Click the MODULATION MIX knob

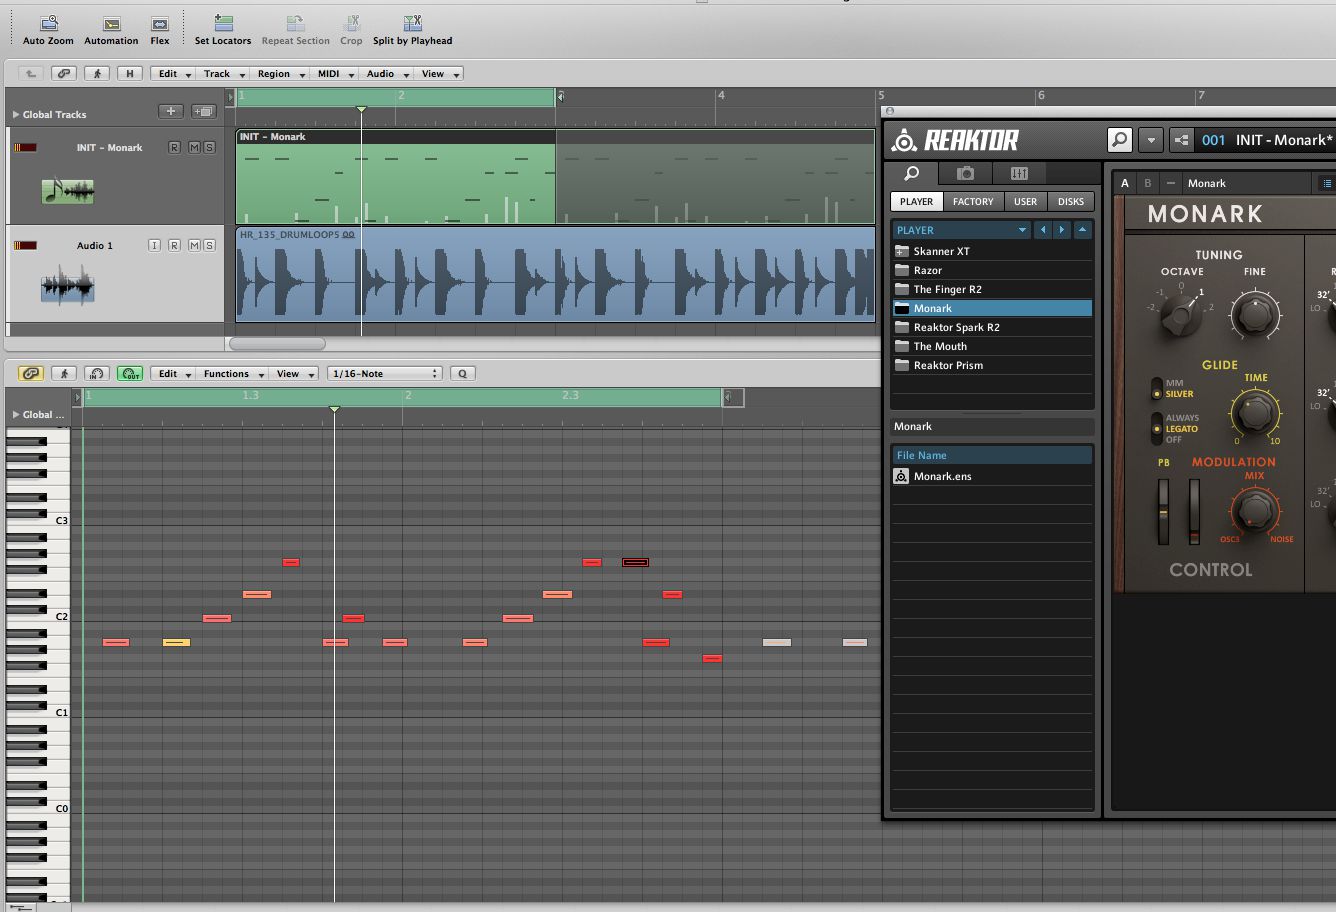1254,511
